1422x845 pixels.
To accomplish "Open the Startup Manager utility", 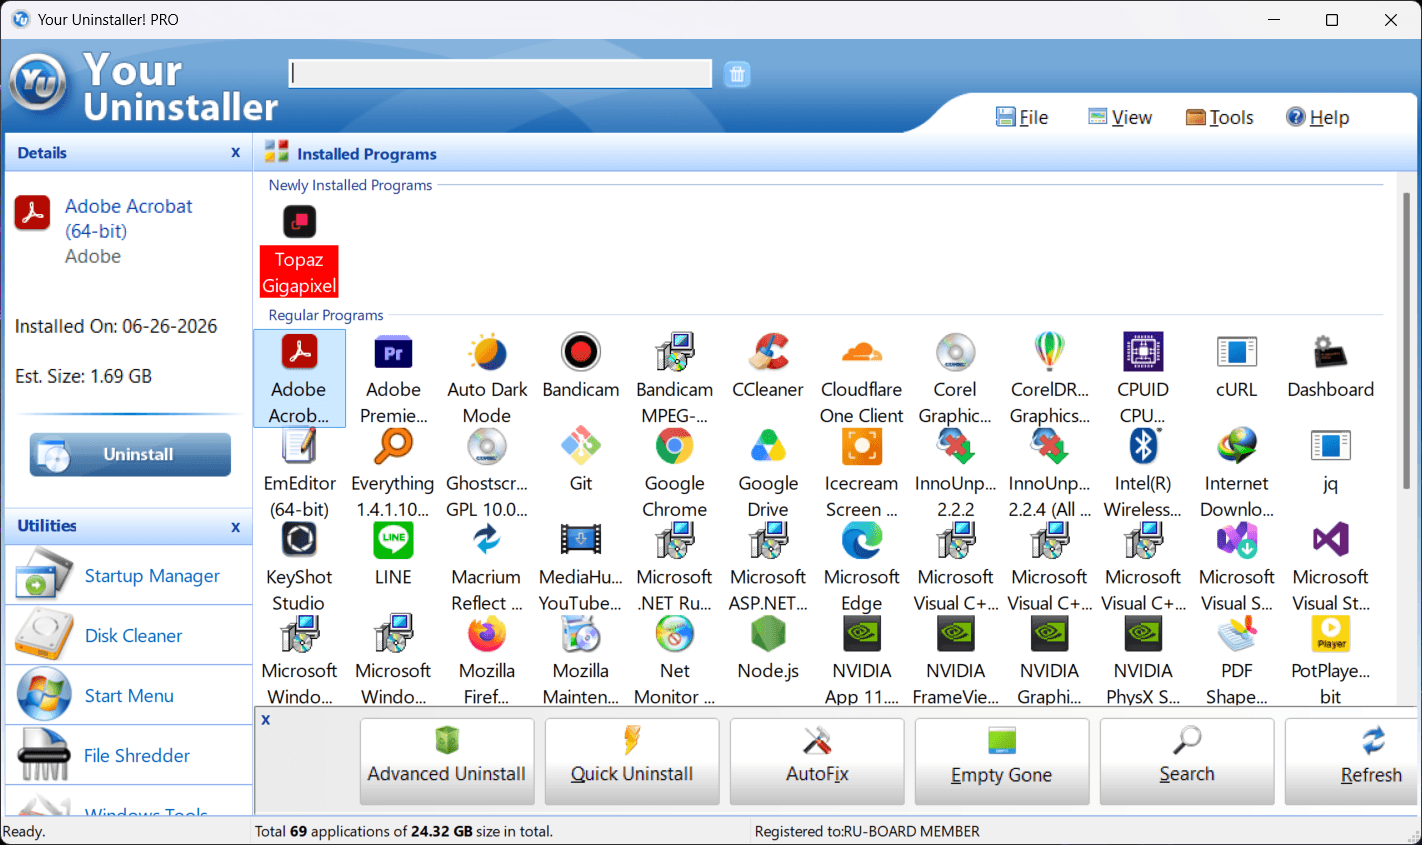I will click(129, 575).
